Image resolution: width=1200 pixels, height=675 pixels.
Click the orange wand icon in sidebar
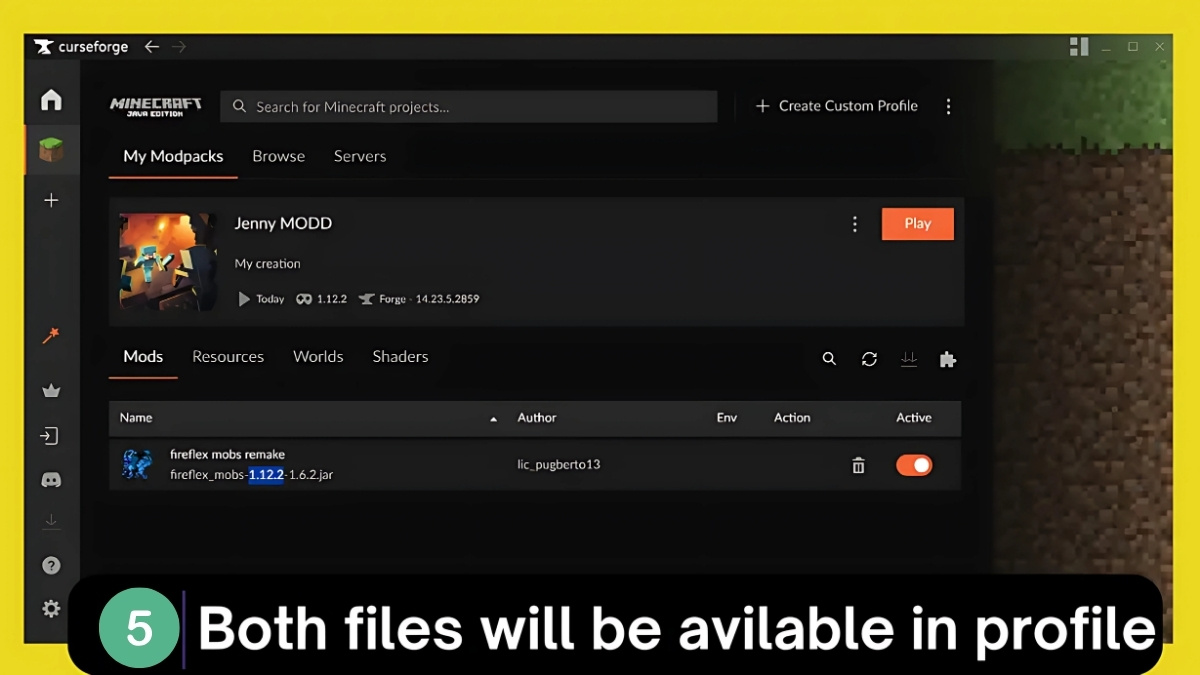point(51,336)
